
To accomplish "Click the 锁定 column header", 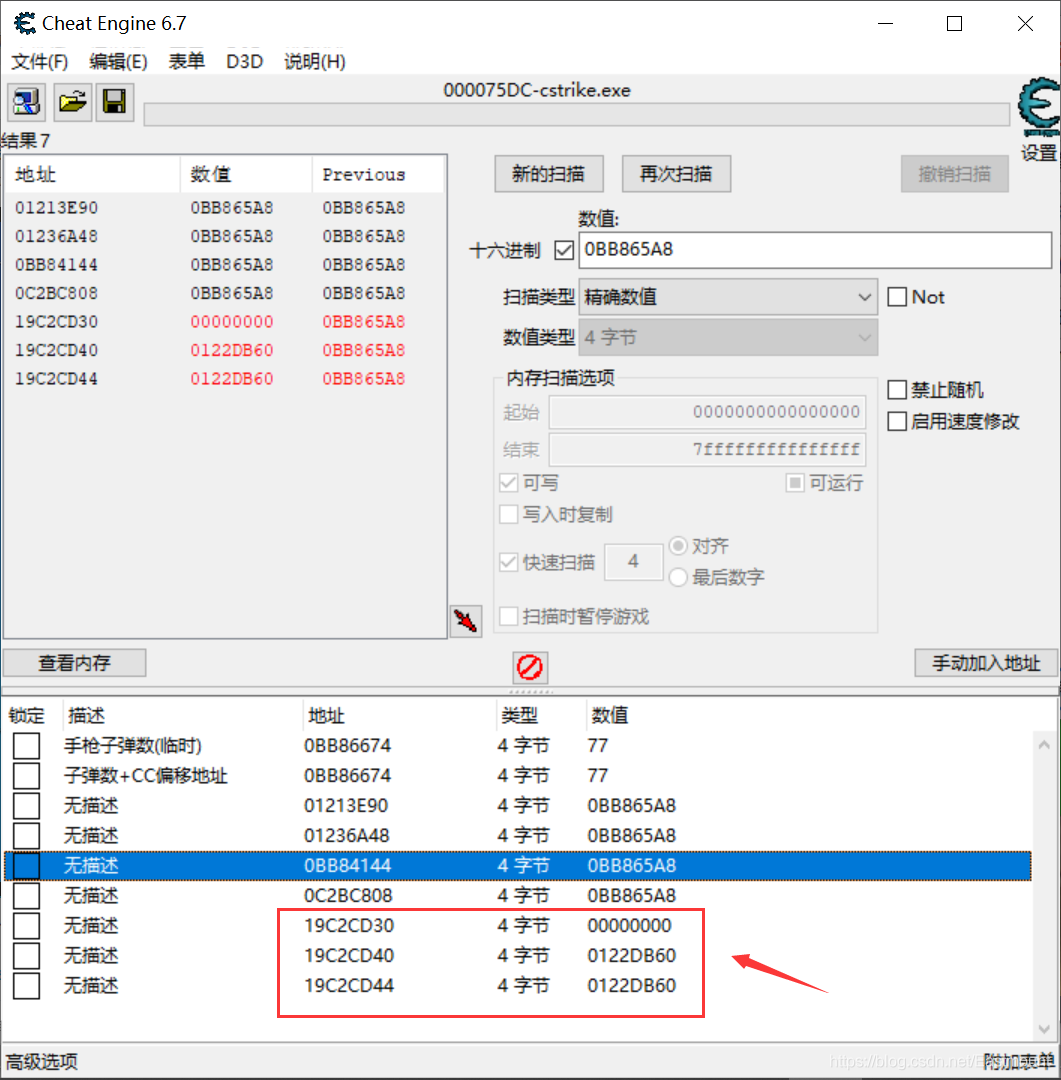I will pyautogui.click(x=32, y=716).
